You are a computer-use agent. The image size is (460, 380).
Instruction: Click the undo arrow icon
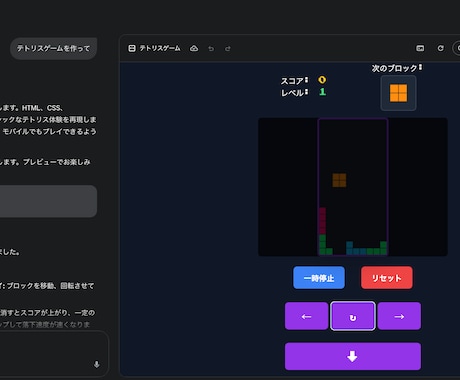click(x=211, y=49)
